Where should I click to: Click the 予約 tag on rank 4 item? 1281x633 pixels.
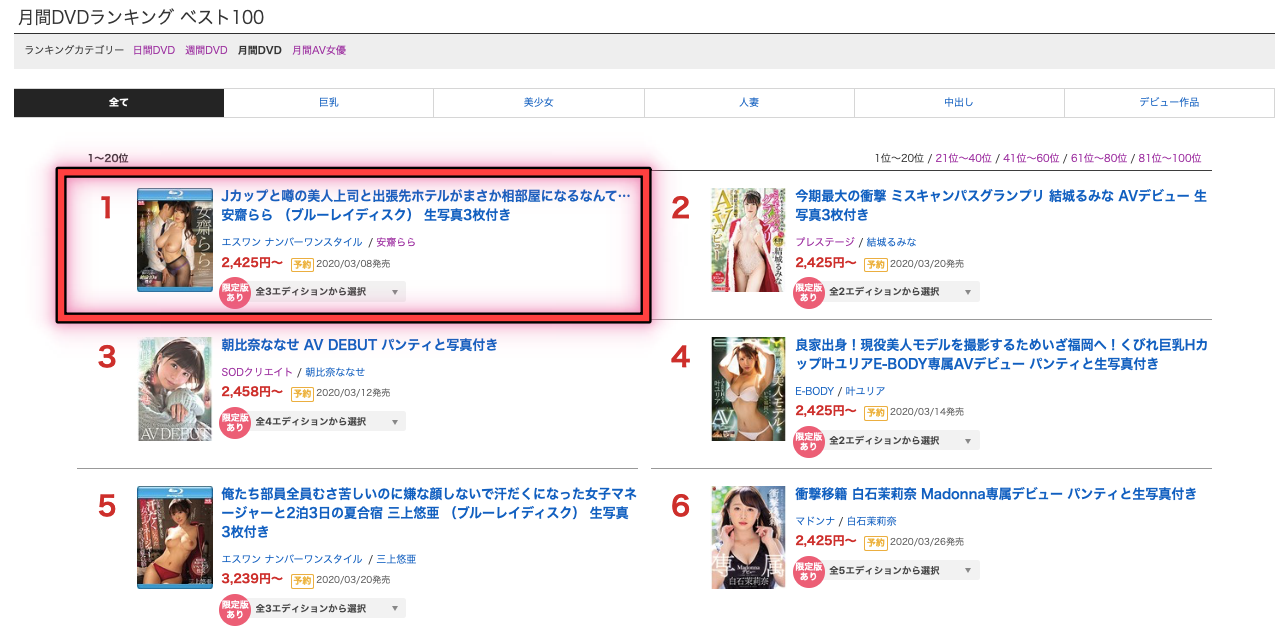coord(876,412)
